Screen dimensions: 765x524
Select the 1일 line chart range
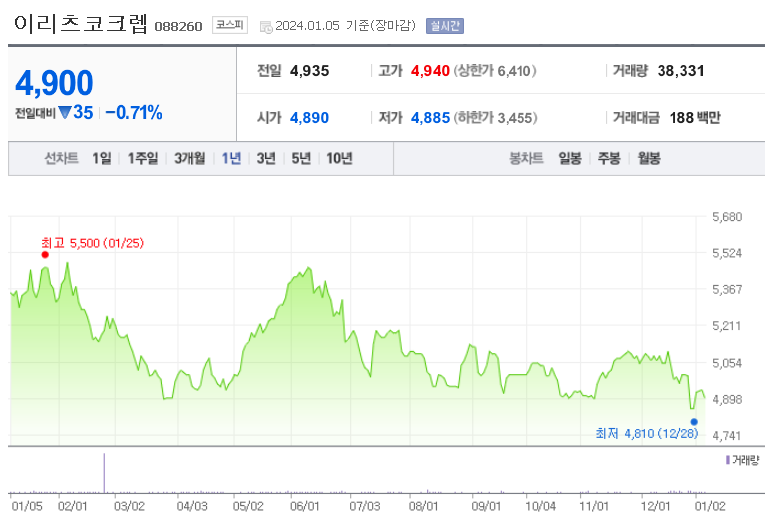coord(102,158)
